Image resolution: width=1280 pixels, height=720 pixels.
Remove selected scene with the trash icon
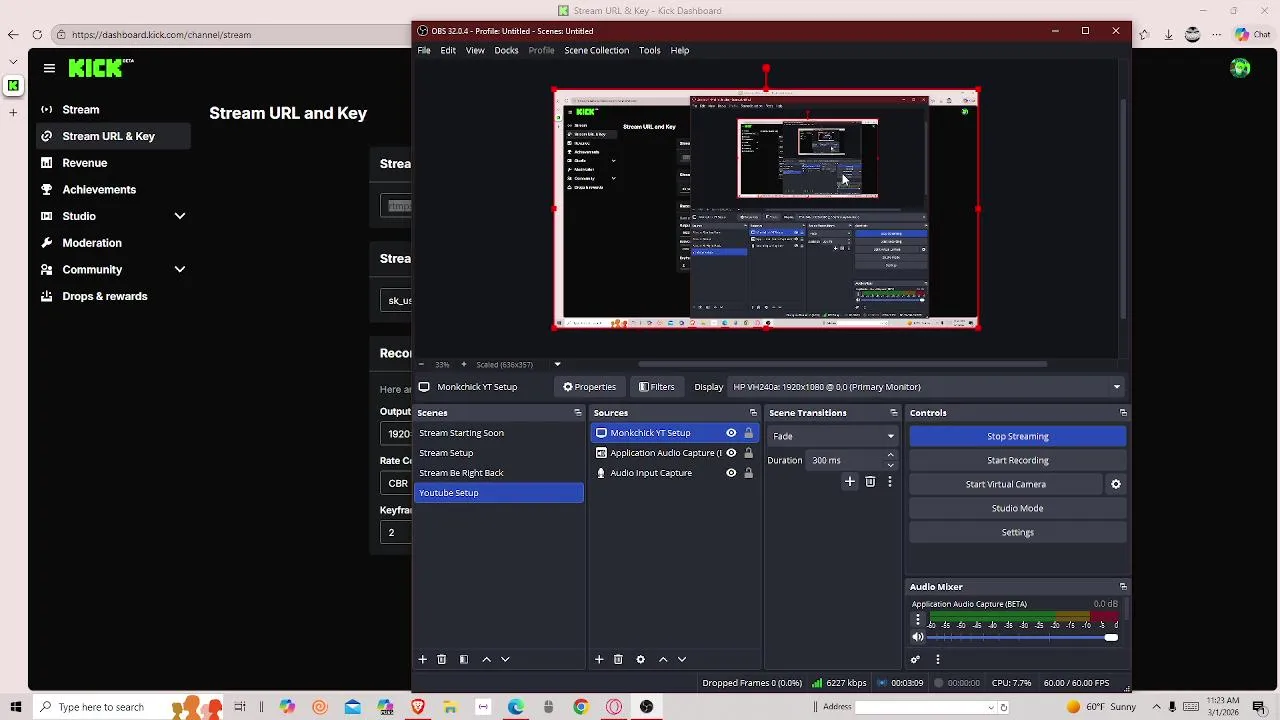coord(441,660)
